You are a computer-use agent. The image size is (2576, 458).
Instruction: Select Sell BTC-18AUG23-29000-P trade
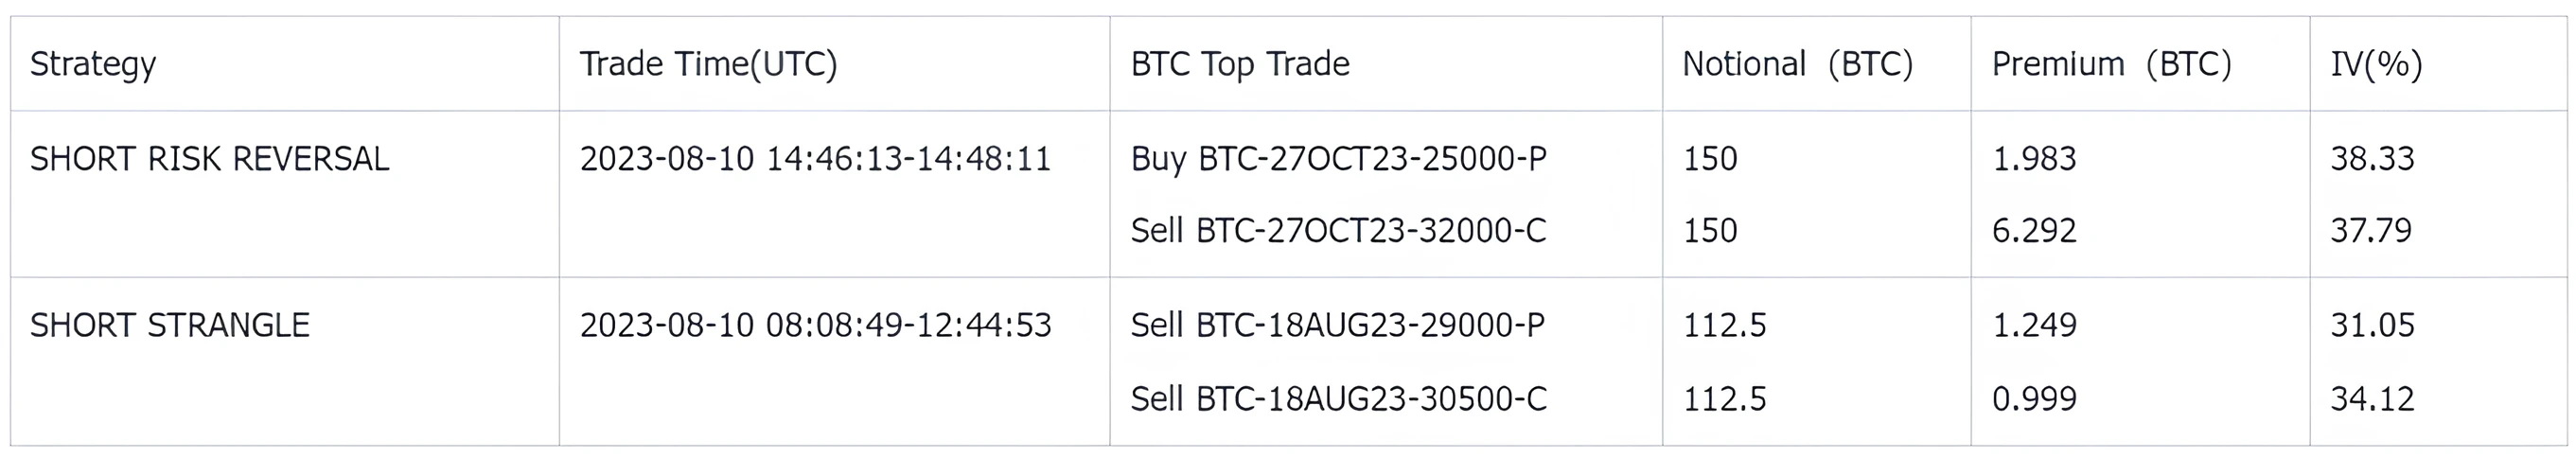click(x=1337, y=325)
